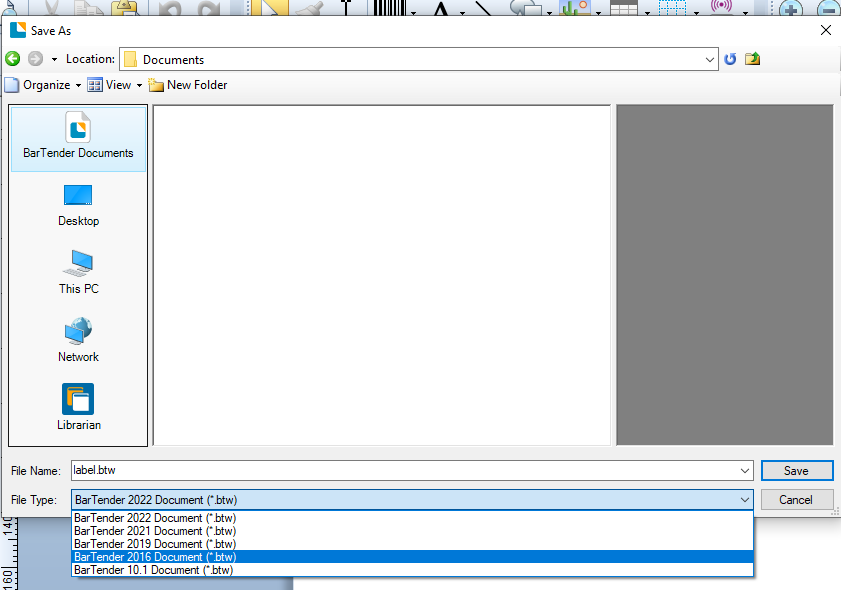841x590 pixels.
Task: Open the View menu
Action: [x=115, y=85]
